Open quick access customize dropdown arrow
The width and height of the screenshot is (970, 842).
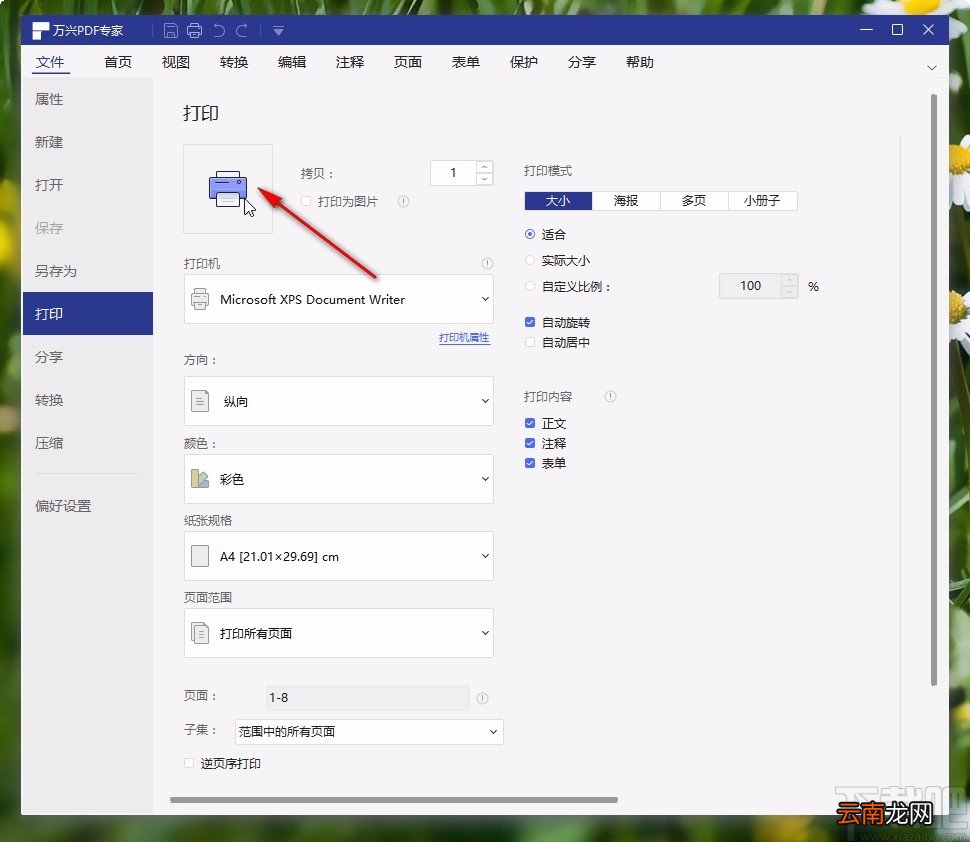tap(278, 31)
